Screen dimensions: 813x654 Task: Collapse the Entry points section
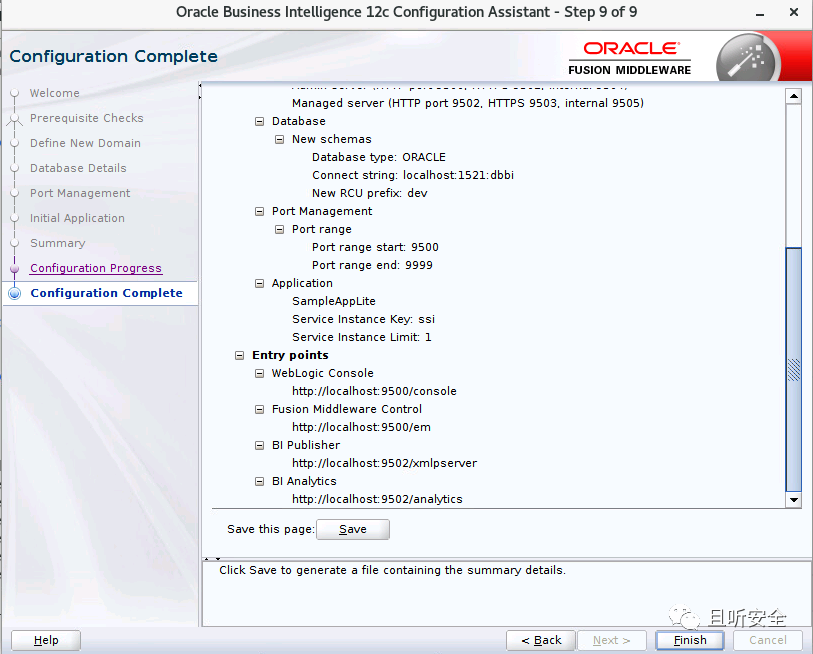pos(240,355)
